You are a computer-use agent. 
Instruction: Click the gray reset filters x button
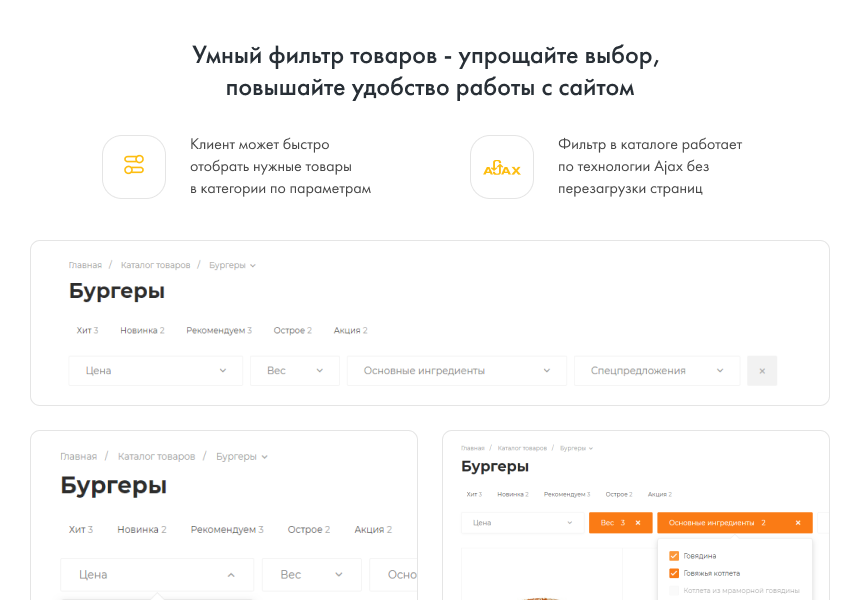762,370
